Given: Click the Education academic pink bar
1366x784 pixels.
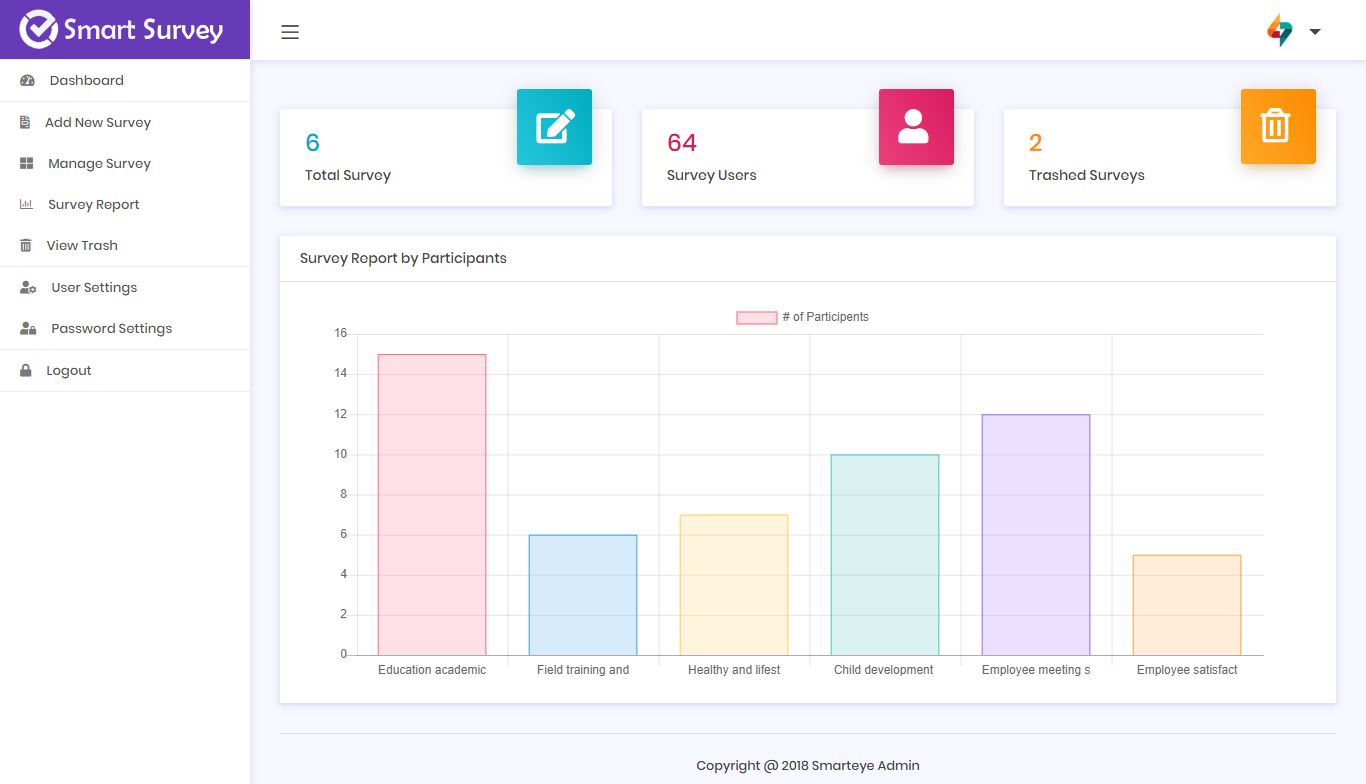Looking at the screenshot, I should pyautogui.click(x=432, y=505).
